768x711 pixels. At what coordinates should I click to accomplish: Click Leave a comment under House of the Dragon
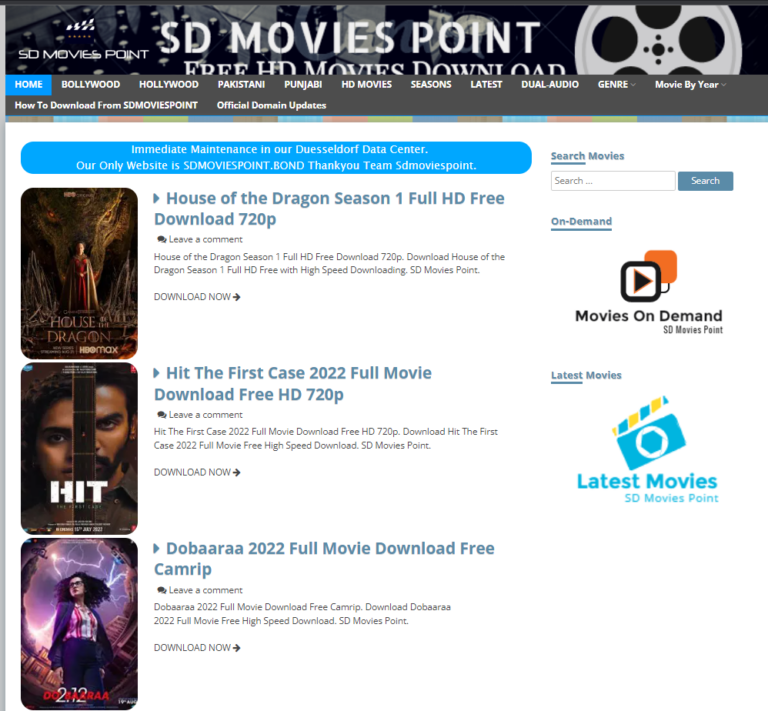tap(205, 239)
